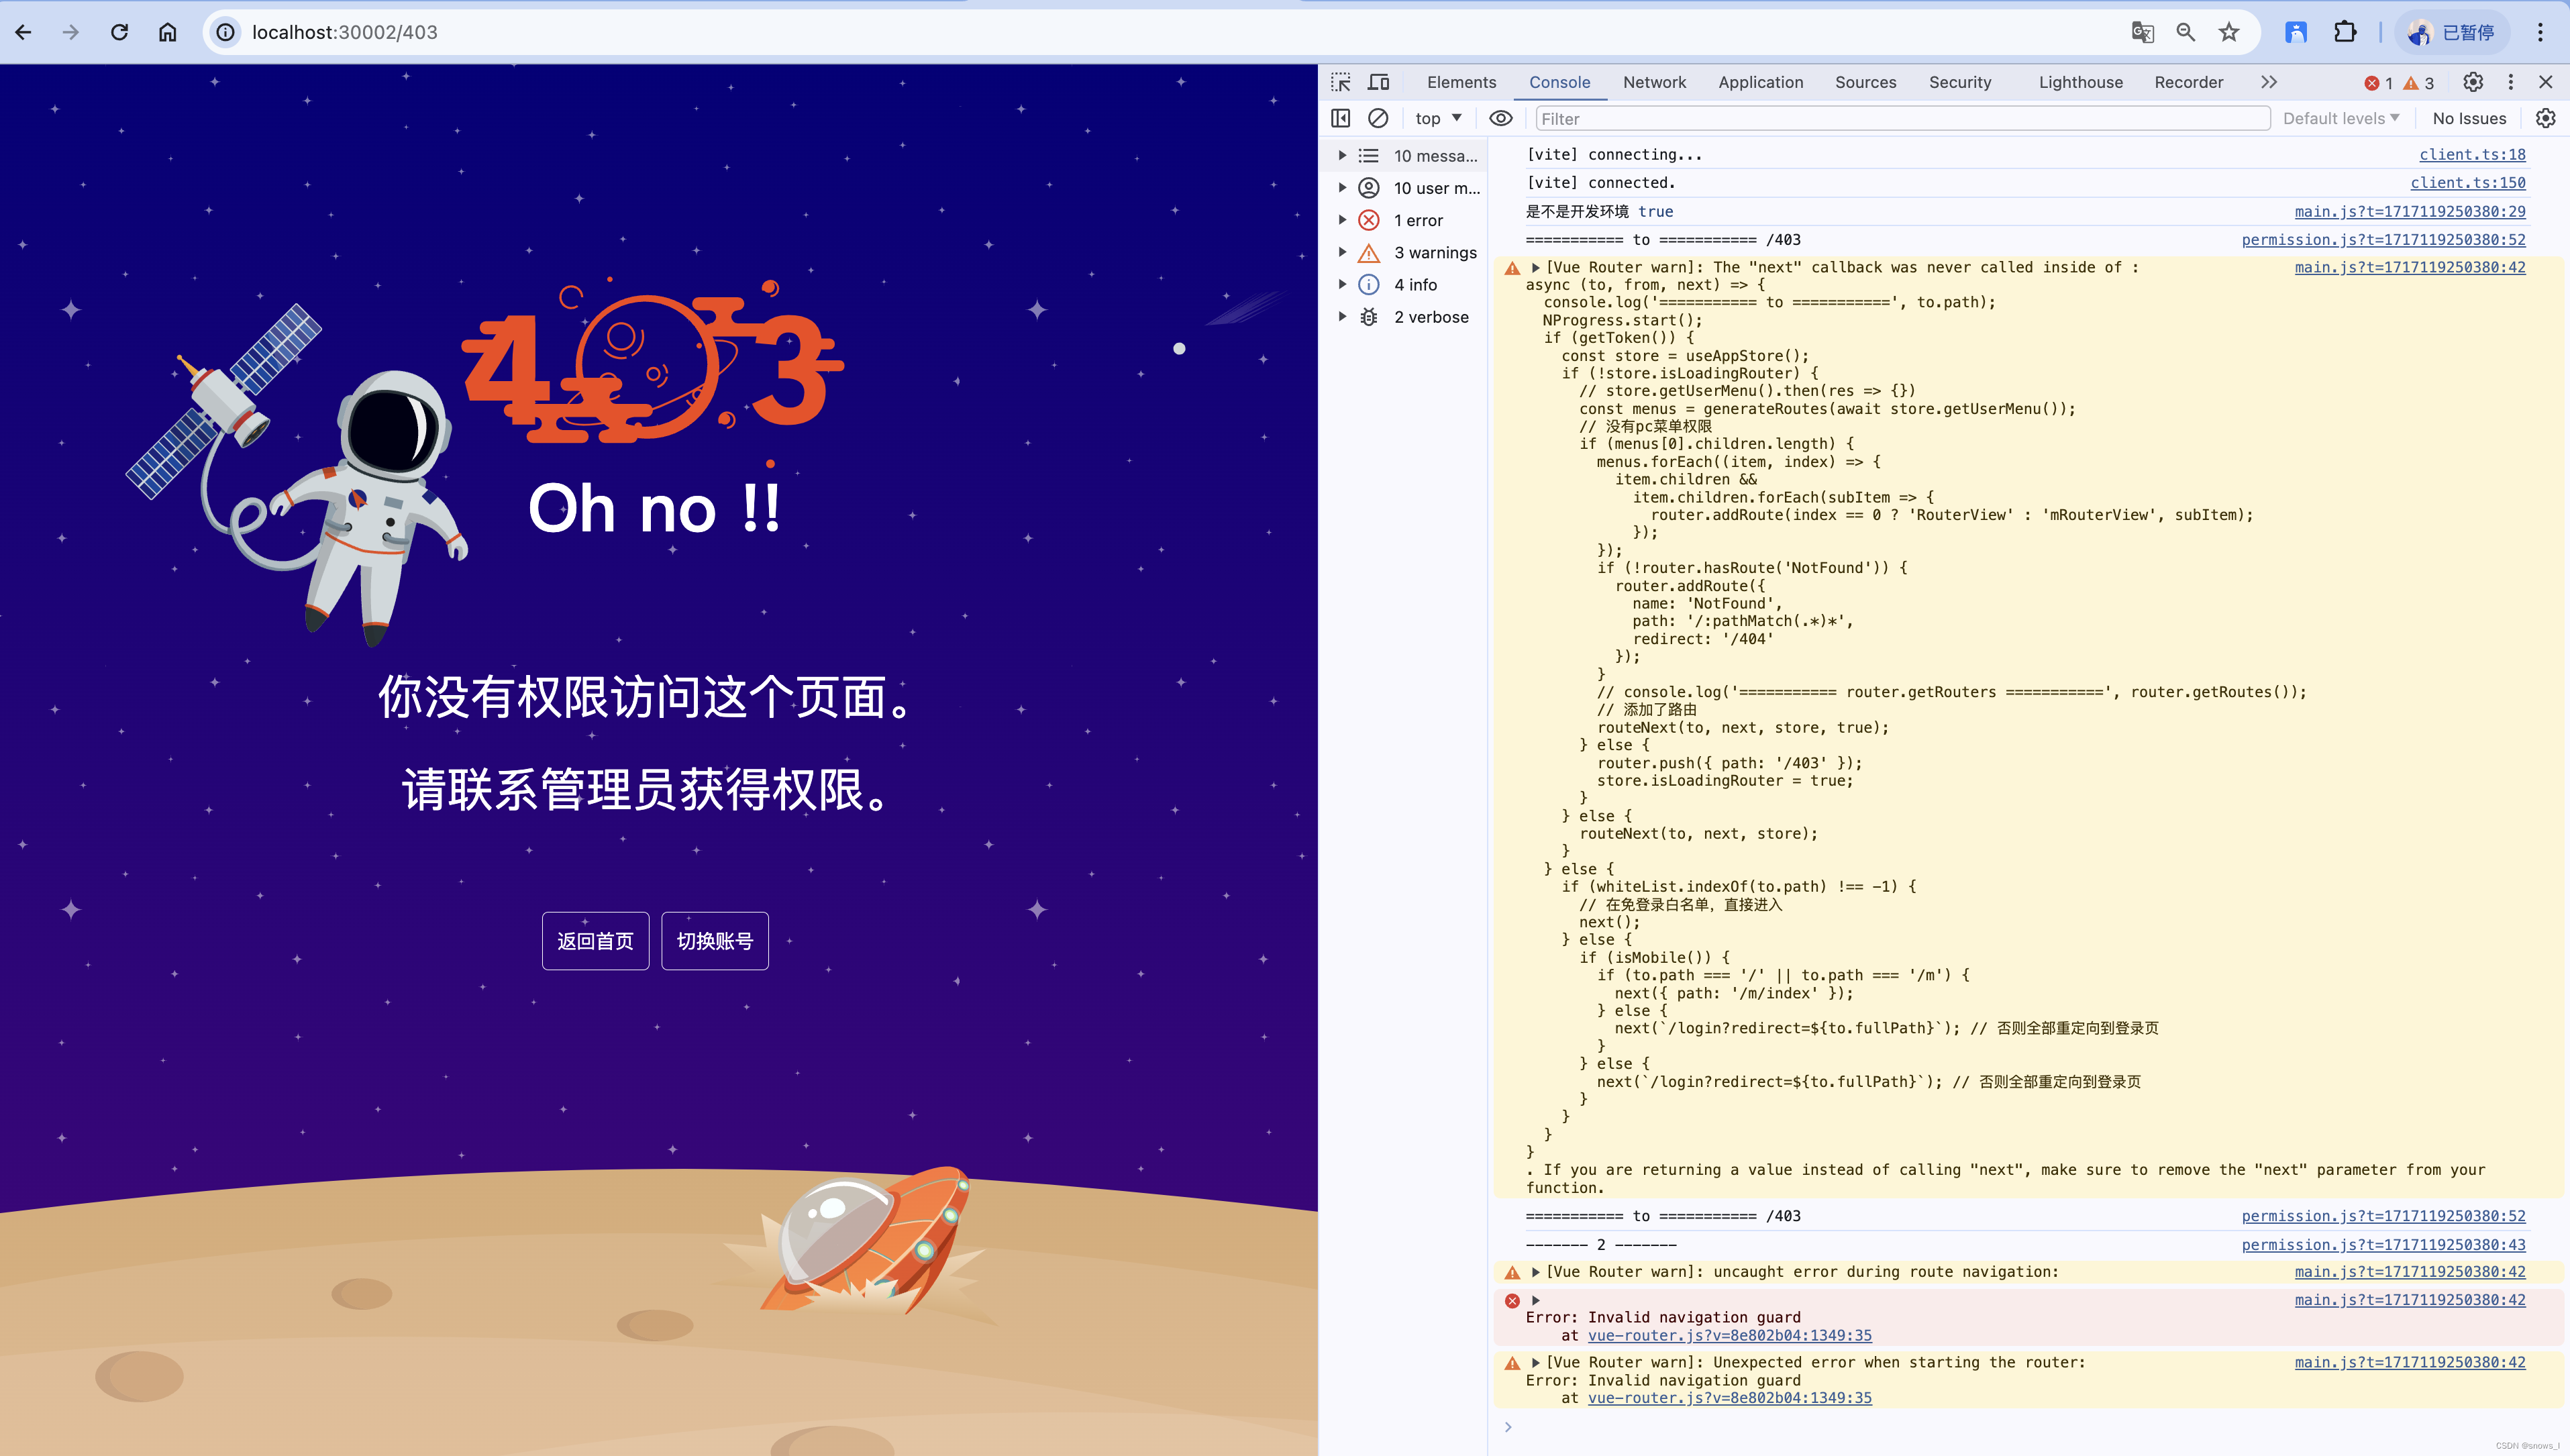Screen dimensions: 2570x1456
Task: Open the browser extensions puzzle icon
Action: point(2345,32)
